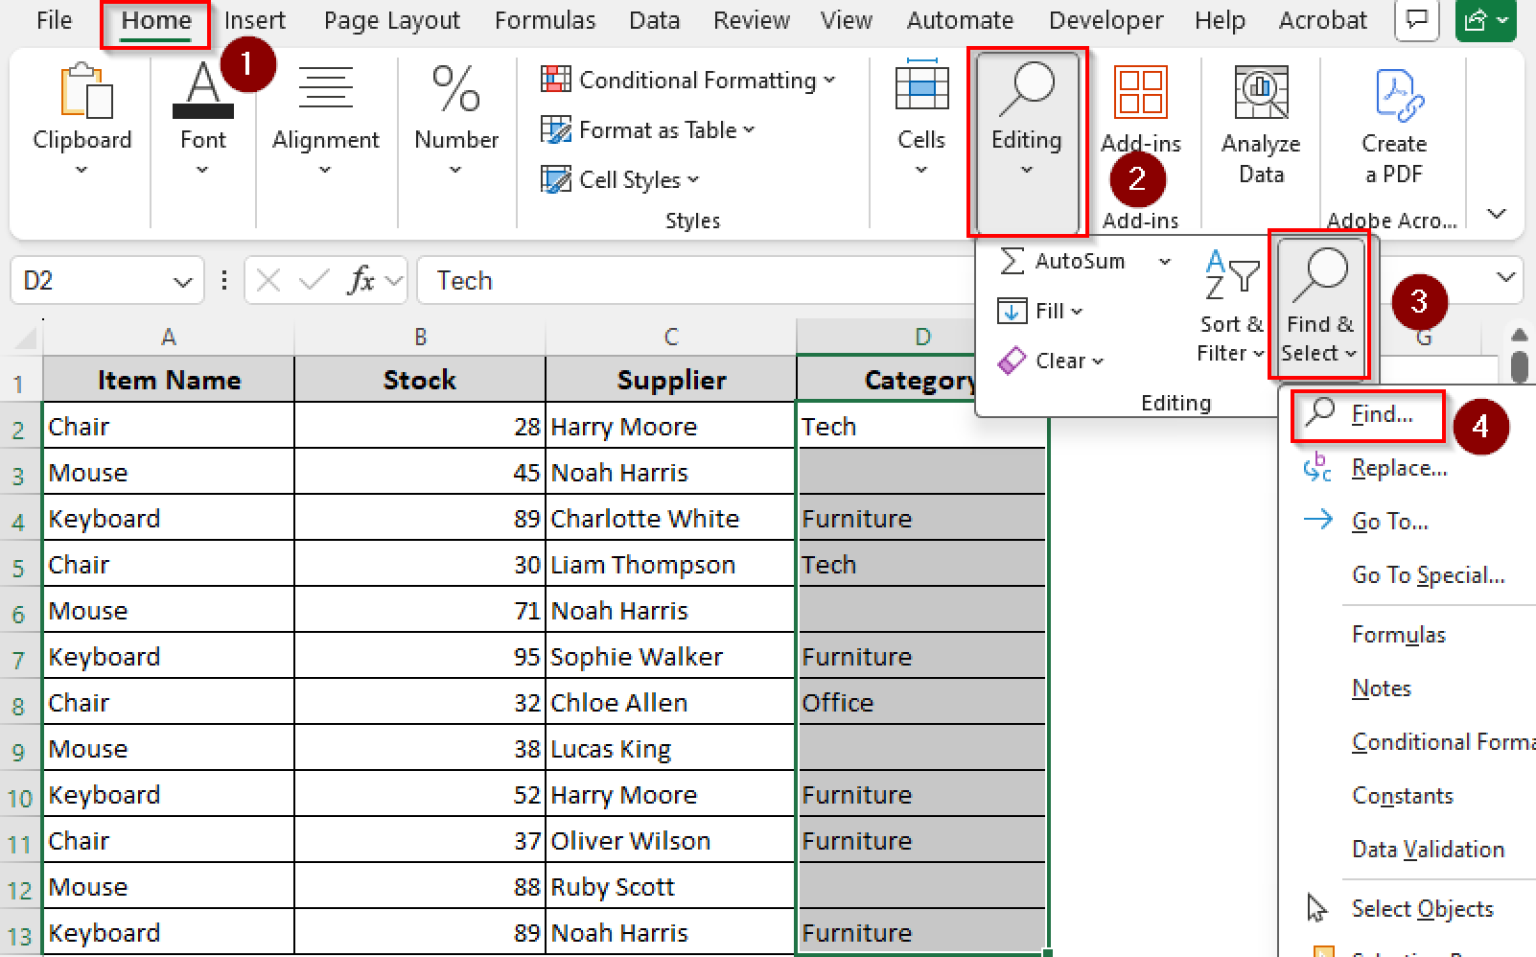Select Replace from the Find & Select menu
This screenshot has width=1536, height=957.
(x=1399, y=467)
